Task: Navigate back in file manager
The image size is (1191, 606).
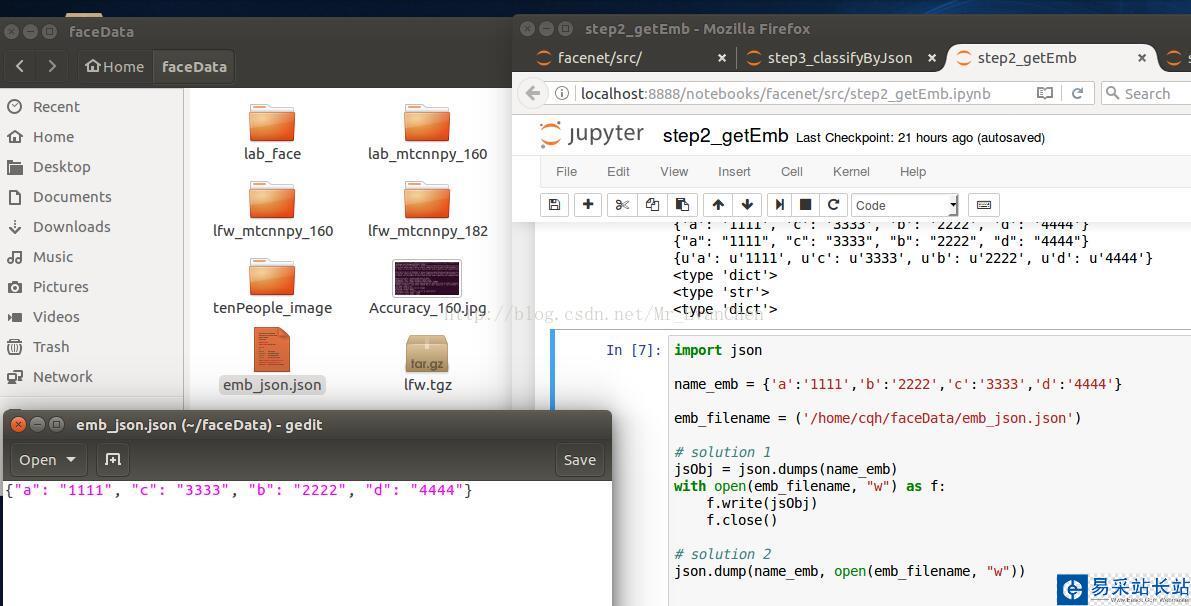Action: point(20,66)
